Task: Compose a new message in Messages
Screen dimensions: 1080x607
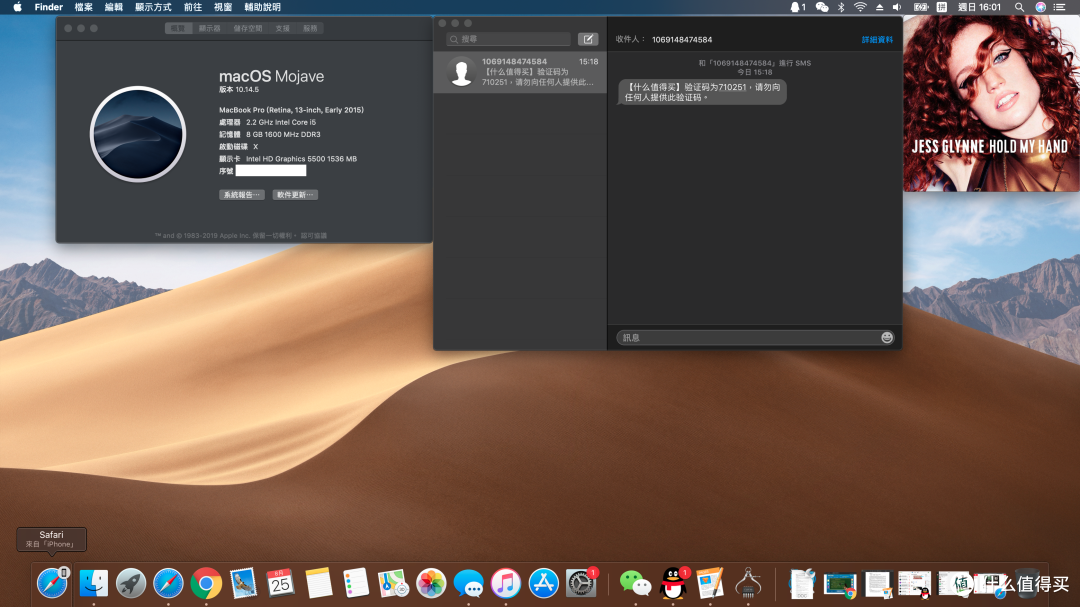Action: coord(588,39)
